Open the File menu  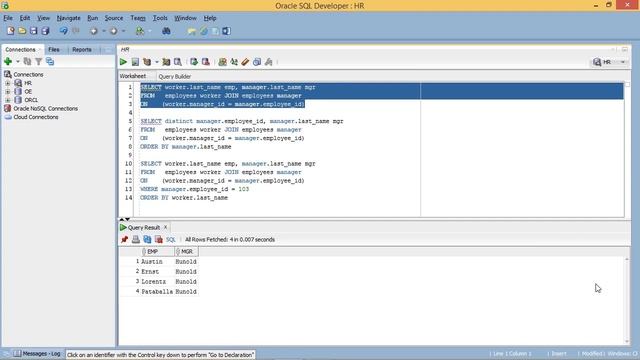point(8,18)
